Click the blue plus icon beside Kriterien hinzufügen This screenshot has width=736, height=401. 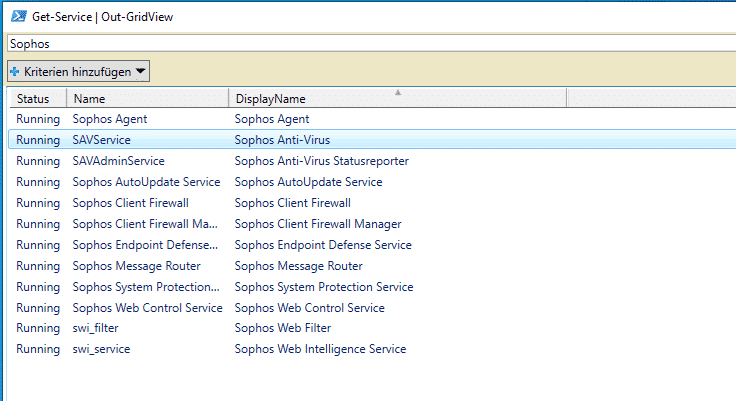click(15, 72)
